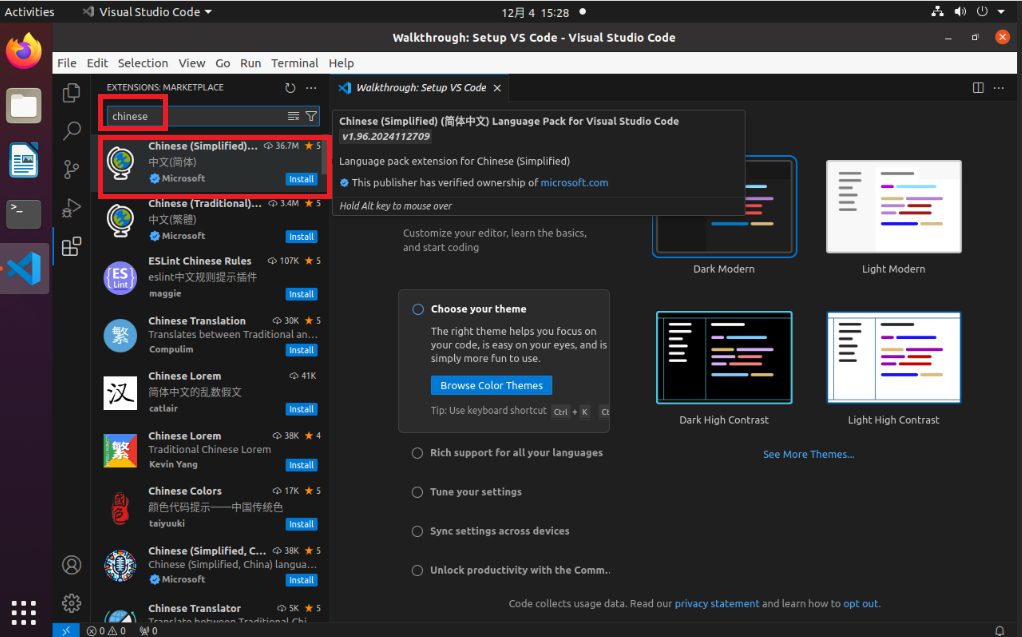Screen dimensions: 1022x637
Task: Open the opt out link
Action: coord(860,604)
